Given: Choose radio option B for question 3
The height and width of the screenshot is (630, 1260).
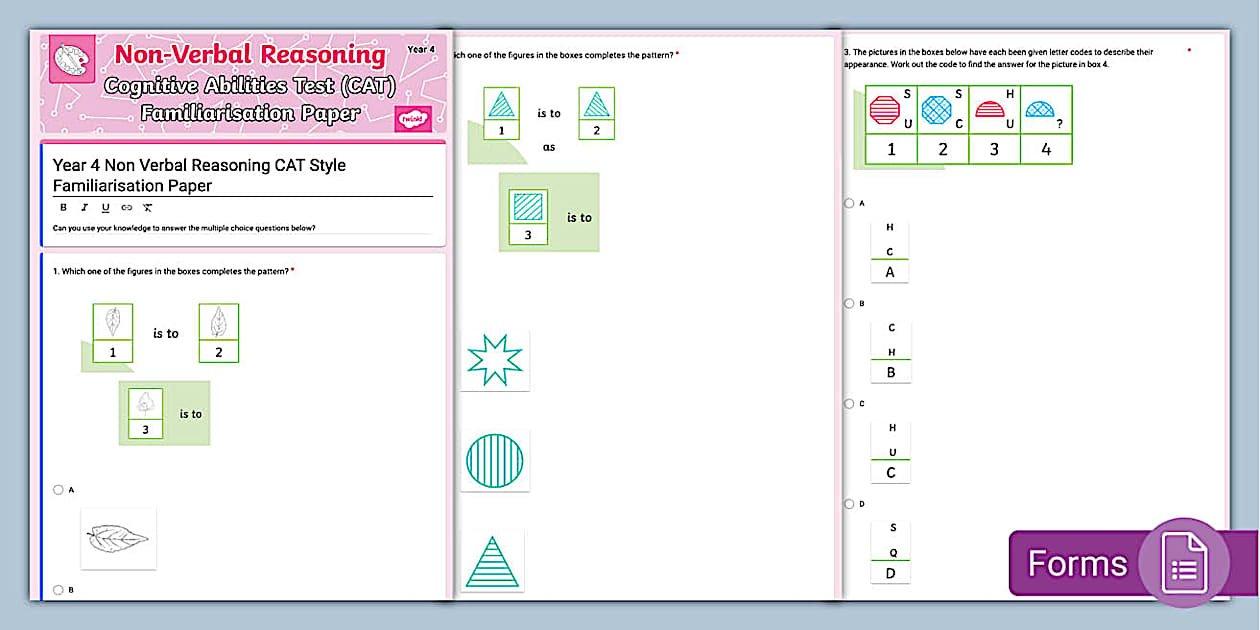Looking at the screenshot, I should click(849, 303).
